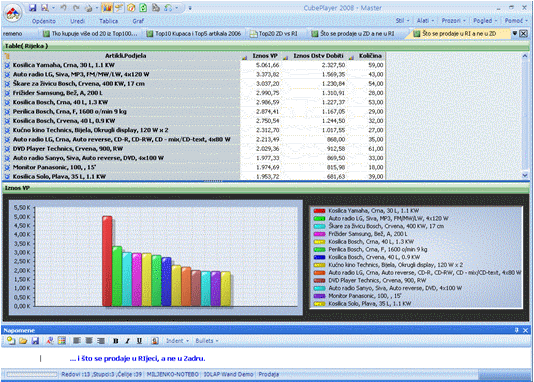
Task: Close the active document tab
Action: click(x=524, y=33)
